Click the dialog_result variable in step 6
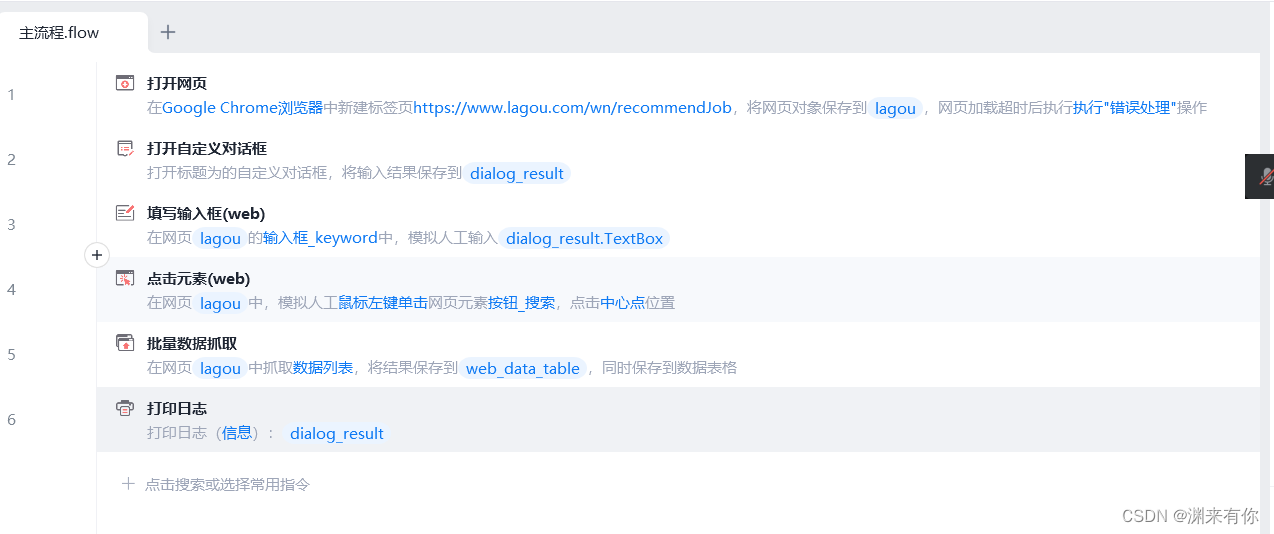The height and width of the screenshot is (534, 1274). tap(337, 433)
